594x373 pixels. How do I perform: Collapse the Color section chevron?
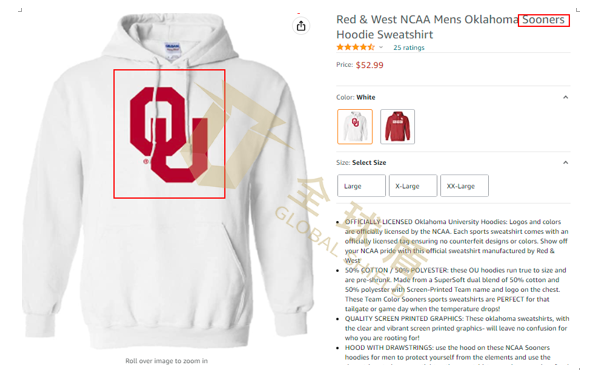(565, 97)
